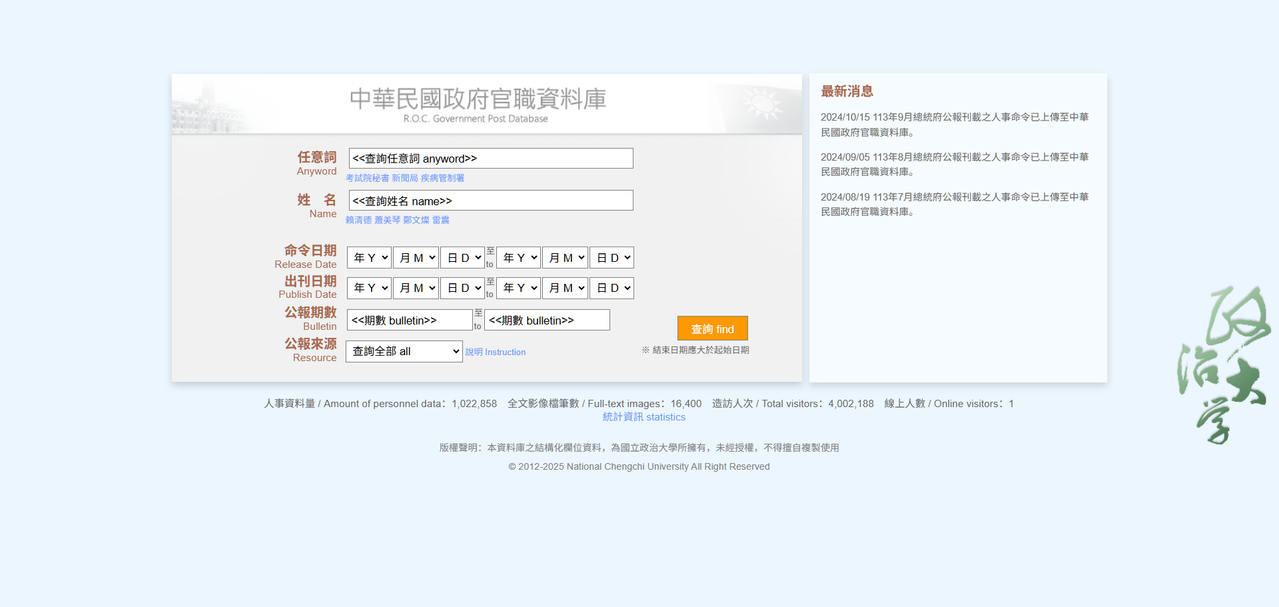Open Publish Date start month dropdown
Image resolution: width=1279 pixels, height=607 pixels.
coord(416,288)
